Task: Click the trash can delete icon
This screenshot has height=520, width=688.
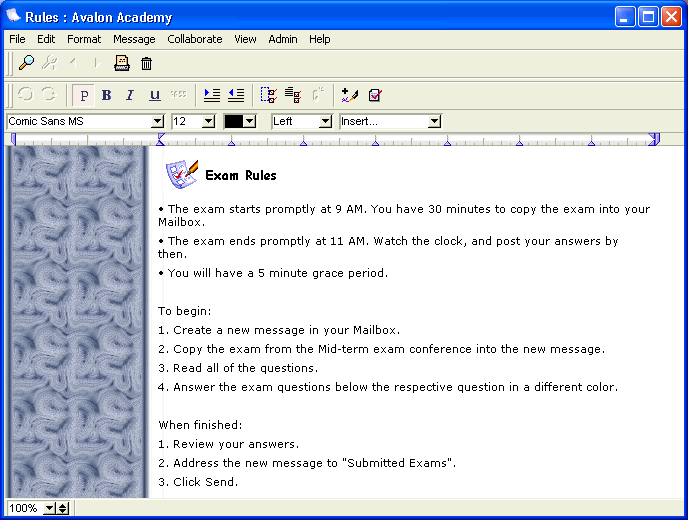Action: pyautogui.click(x=146, y=63)
